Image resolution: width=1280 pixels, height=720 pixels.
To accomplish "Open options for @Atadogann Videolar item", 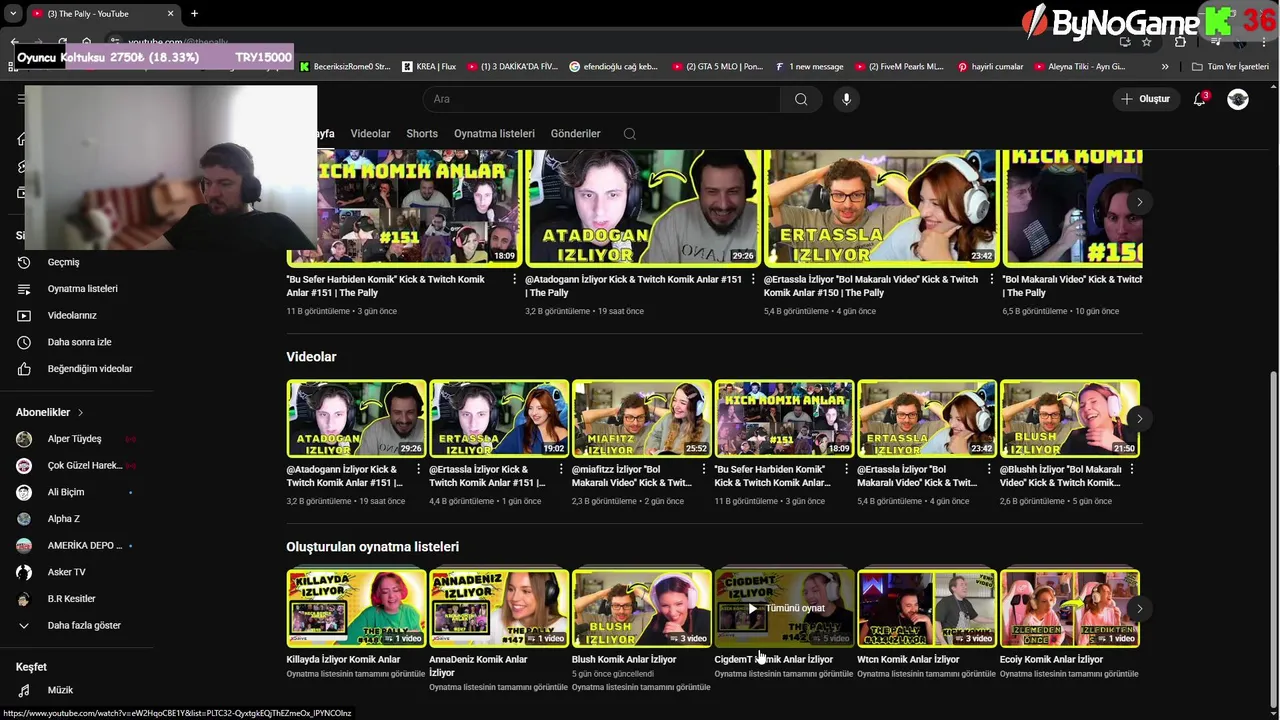I will coord(418,470).
